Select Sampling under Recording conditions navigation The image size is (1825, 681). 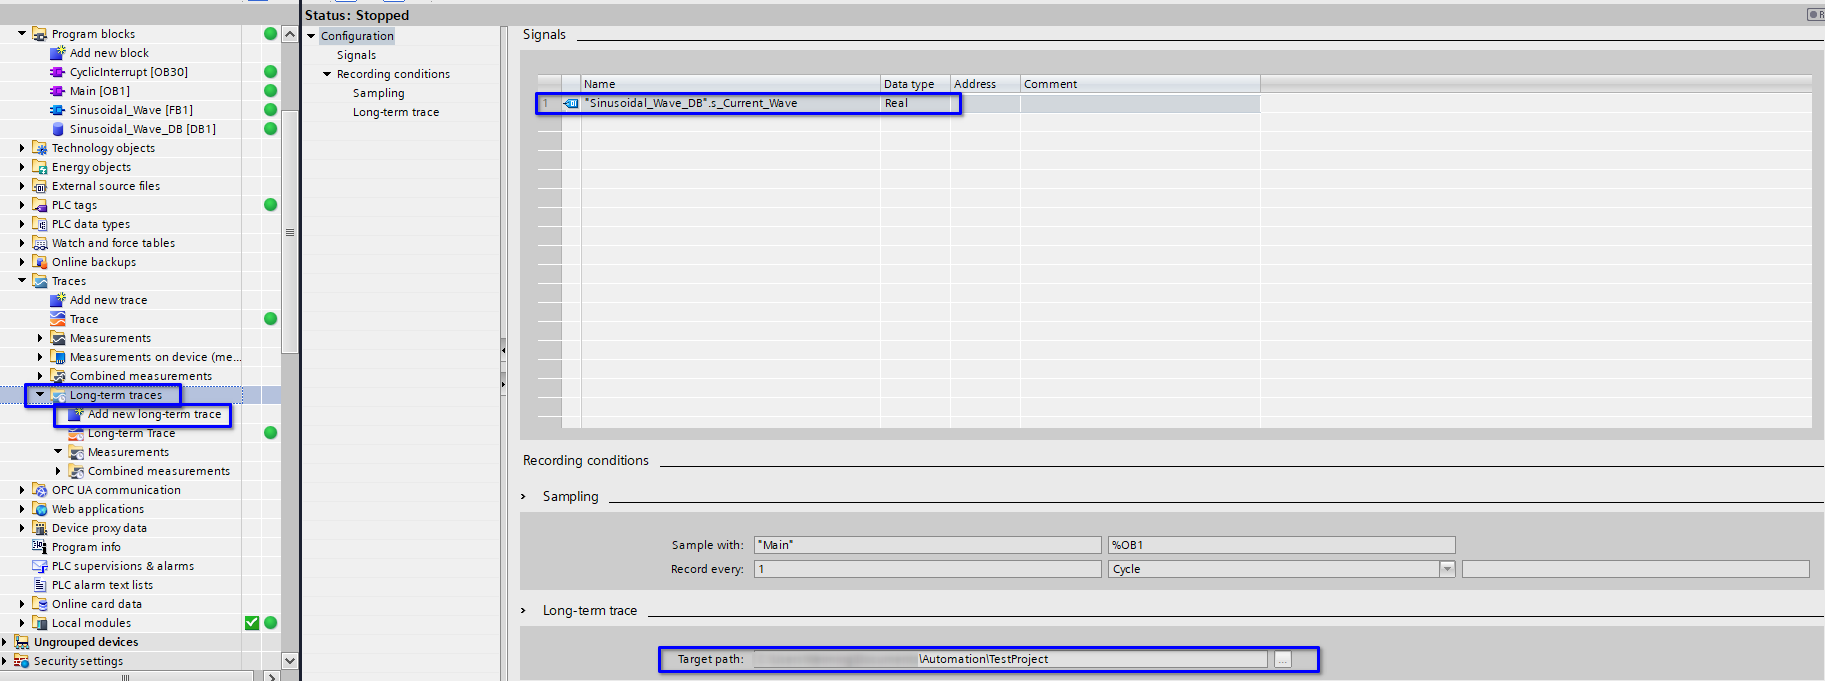[378, 93]
